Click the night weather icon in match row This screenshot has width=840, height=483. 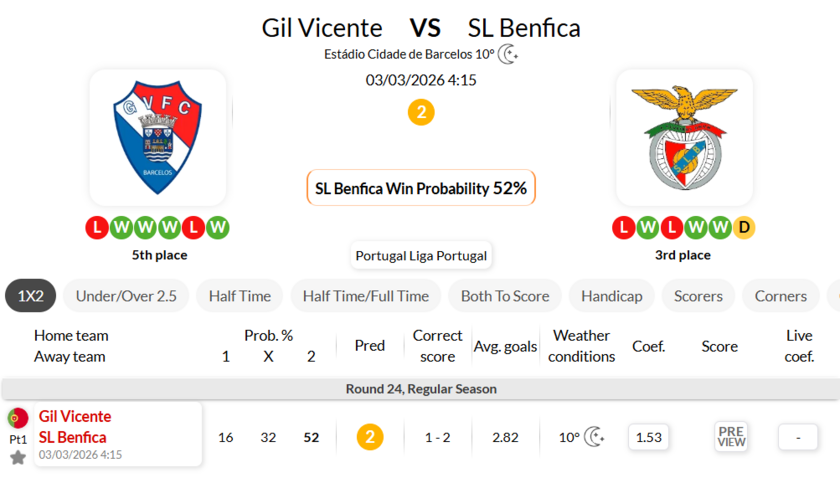[595, 437]
